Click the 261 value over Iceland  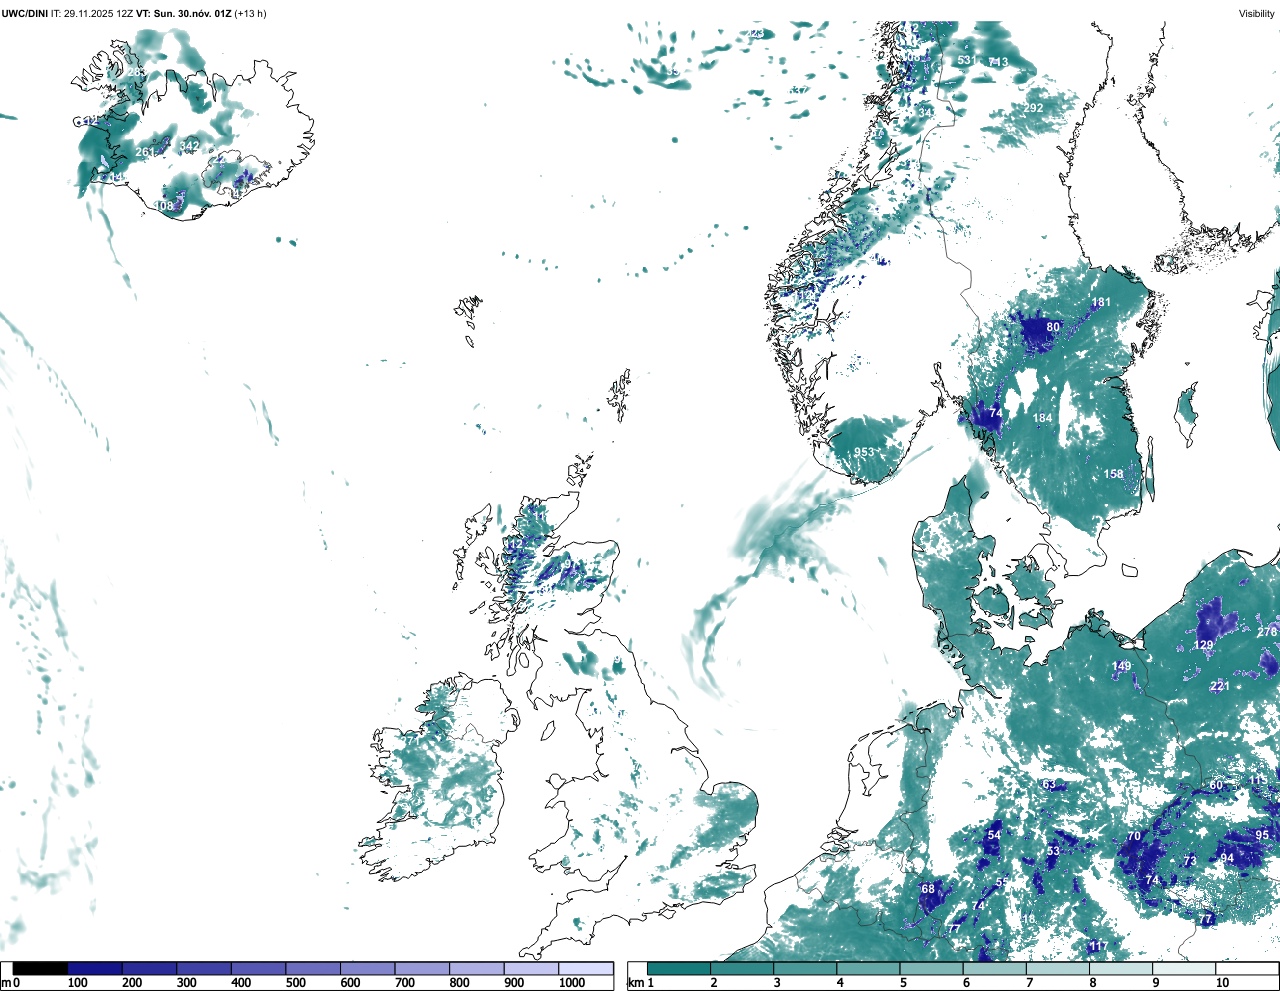[x=145, y=152]
